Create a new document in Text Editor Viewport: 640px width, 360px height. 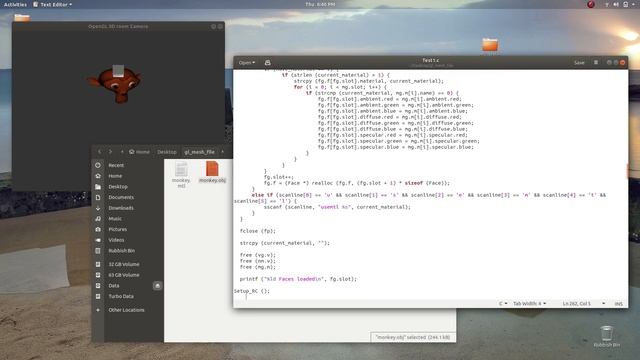(267, 63)
